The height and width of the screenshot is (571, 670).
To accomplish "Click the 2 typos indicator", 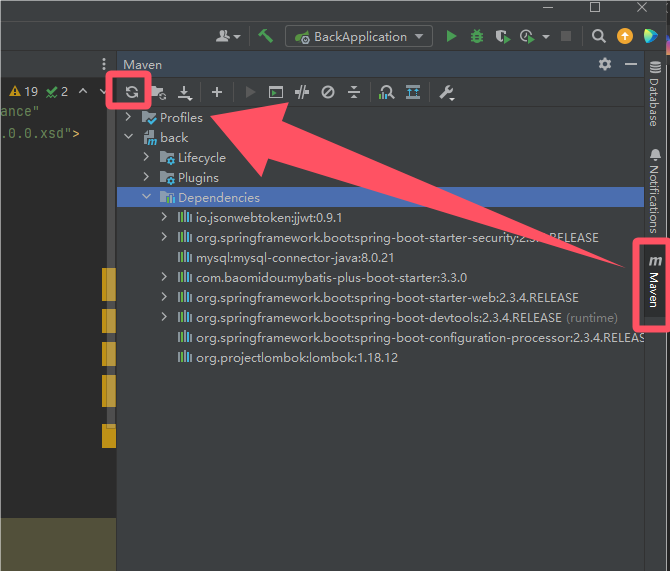I will pos(57,91).
